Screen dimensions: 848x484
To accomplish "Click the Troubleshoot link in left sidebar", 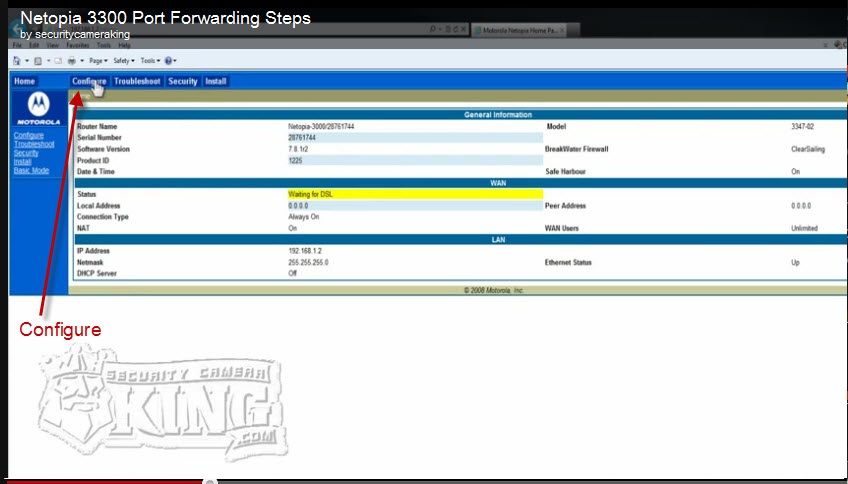I will [34, 144].
